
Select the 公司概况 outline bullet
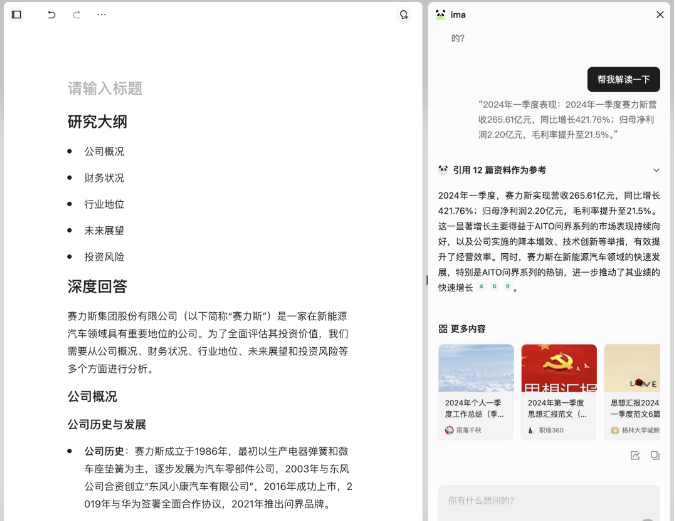click(104, 152)
